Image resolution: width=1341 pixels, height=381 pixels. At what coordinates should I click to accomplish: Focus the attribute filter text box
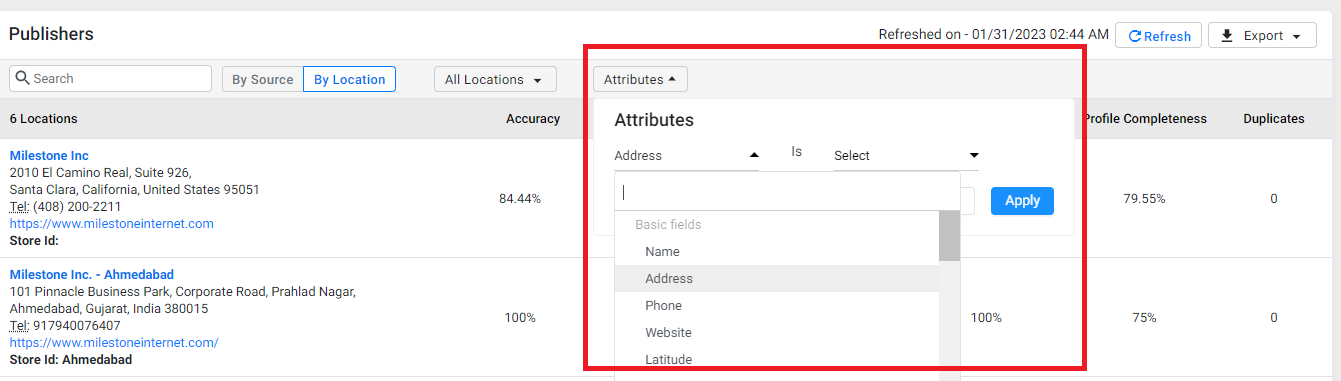[787, 192]
